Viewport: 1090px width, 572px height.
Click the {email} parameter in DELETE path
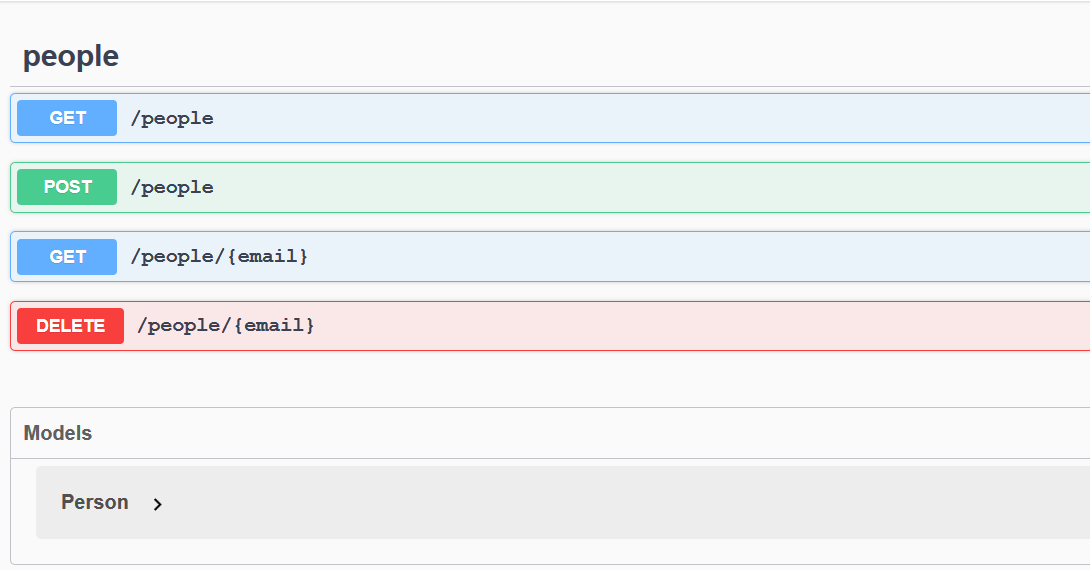pyautogui.click(x=275, y=326)
